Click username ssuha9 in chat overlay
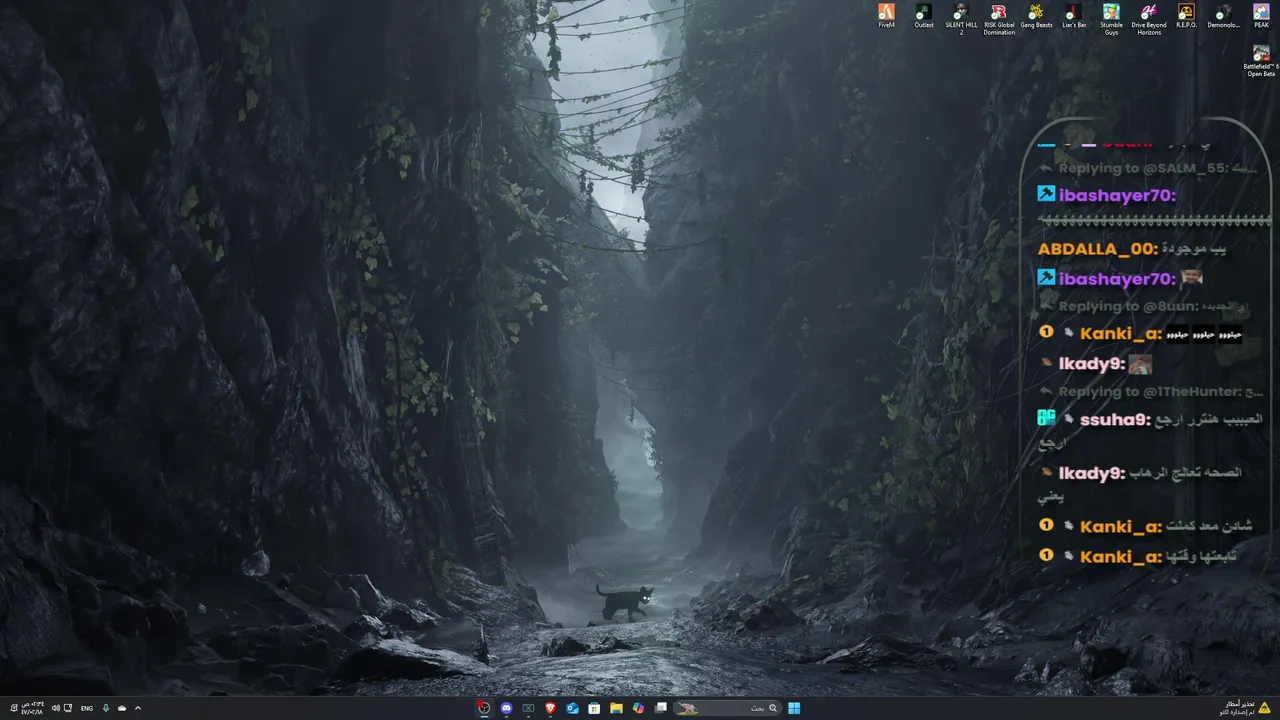The height and width of the screenshot is (720, 1280). (1115, 419)
